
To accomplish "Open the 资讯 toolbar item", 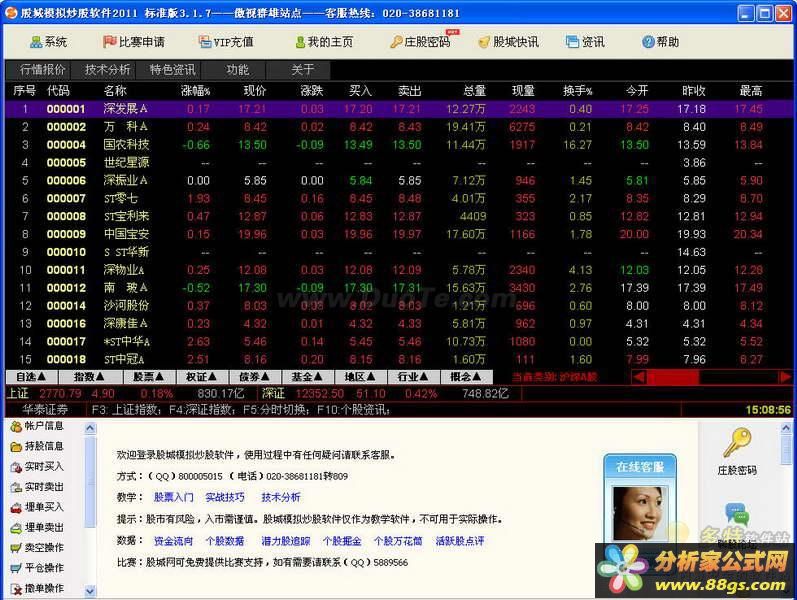I will click(585, 42).
